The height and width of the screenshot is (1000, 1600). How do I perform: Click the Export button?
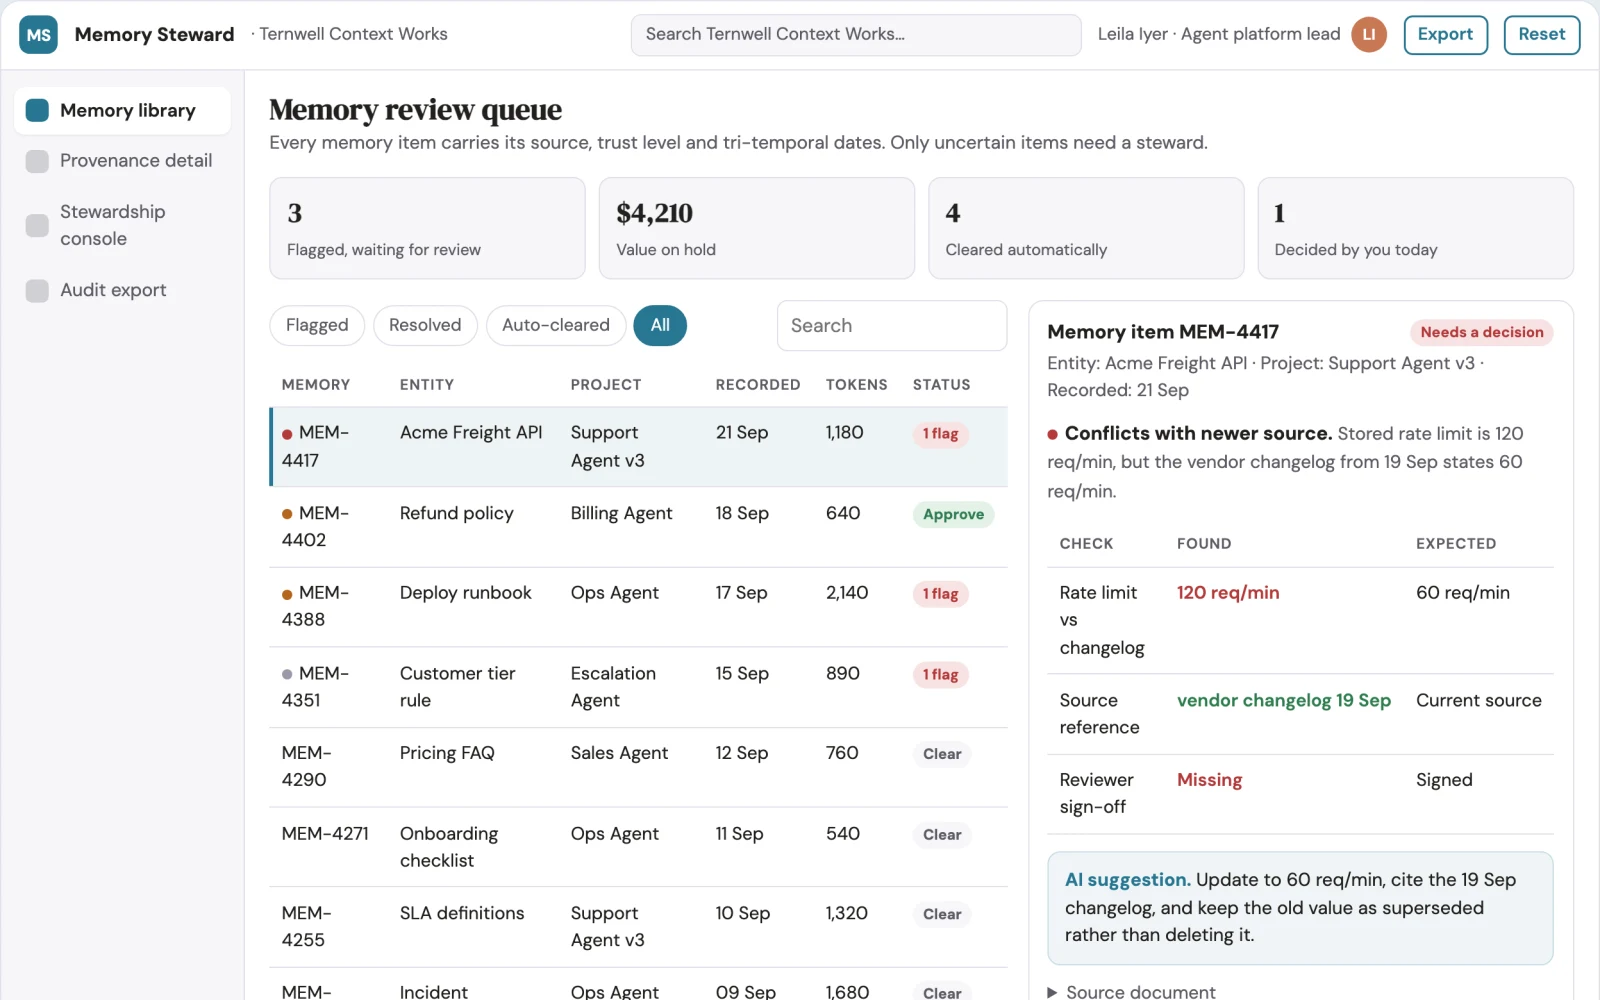(1445, 35)
